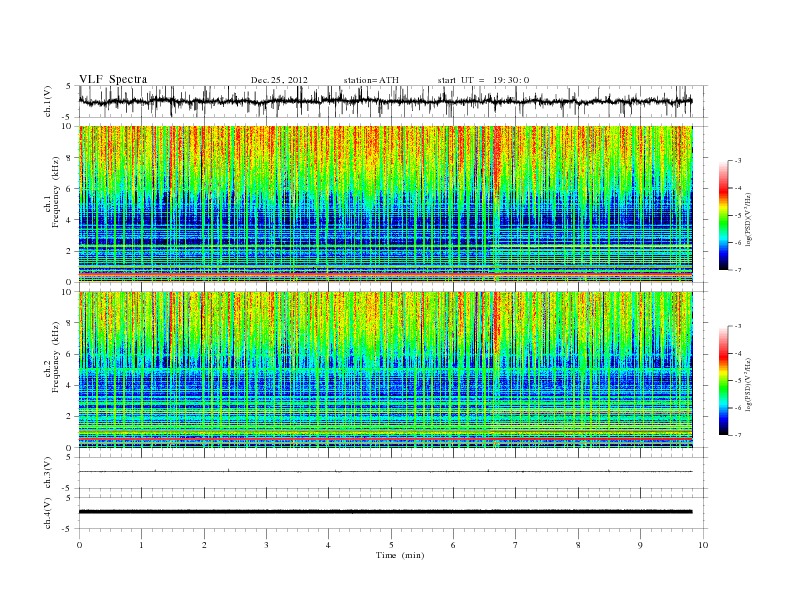Click the ch.2 PSD color scale bar
The width and height of the screenshot is (792, 612).
[723, 381]
